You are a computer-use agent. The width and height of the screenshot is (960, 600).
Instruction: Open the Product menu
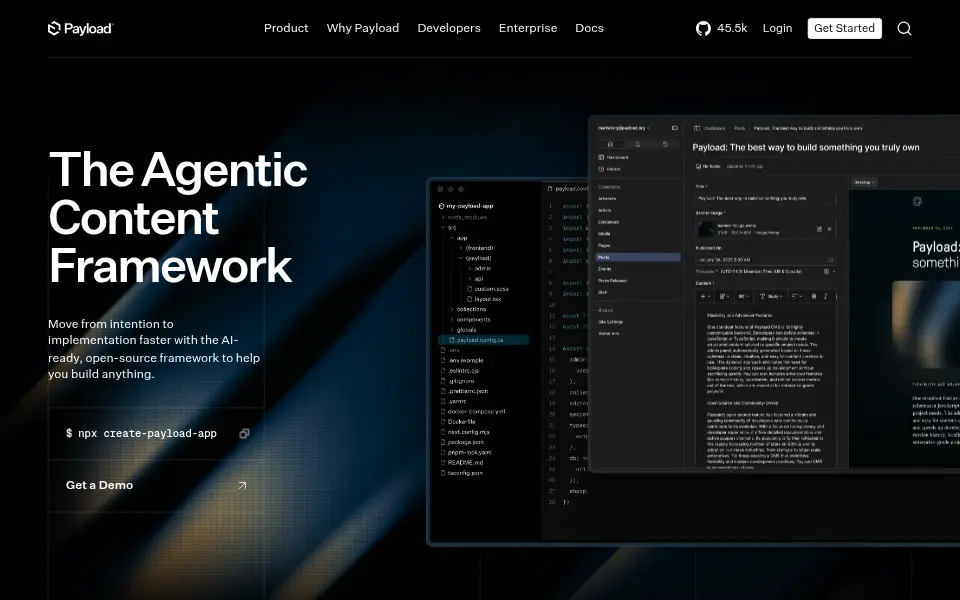pos(286,28)
